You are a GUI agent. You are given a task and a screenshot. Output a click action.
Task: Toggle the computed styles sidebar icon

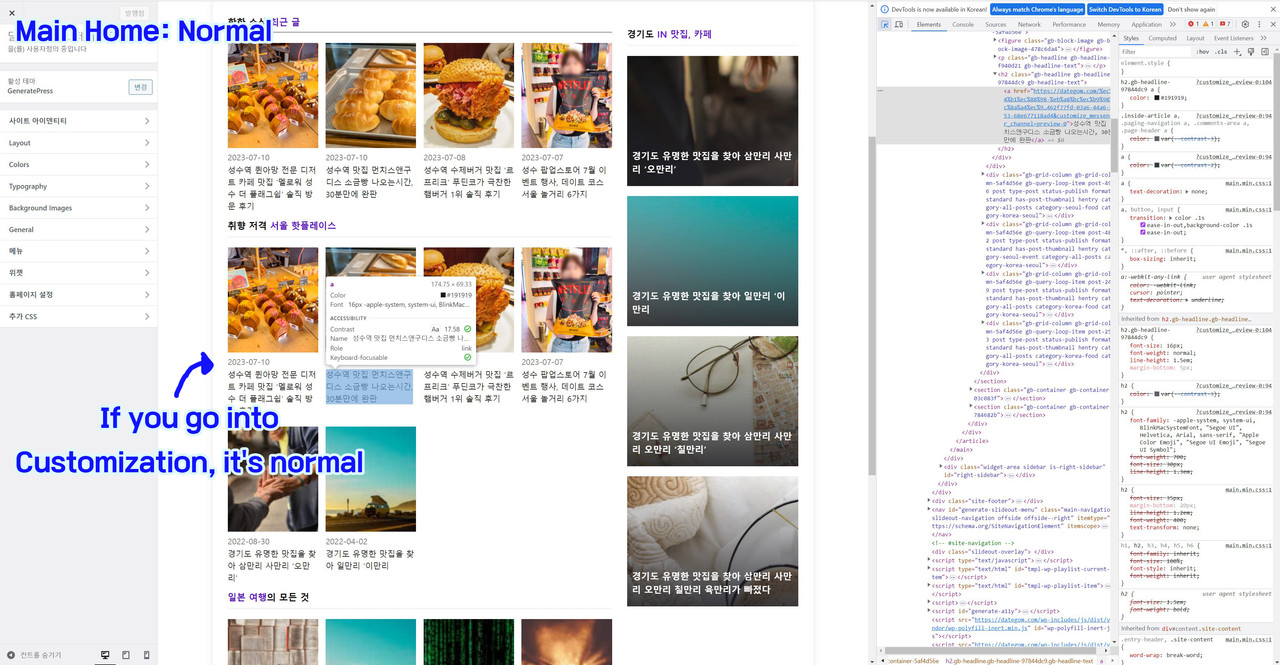tap(1264, 51)
